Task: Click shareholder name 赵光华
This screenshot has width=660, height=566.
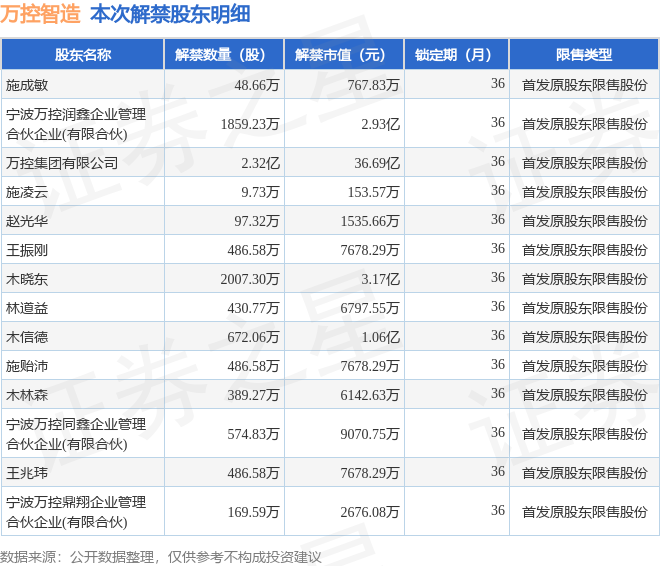Action: (x=27, y=221)
